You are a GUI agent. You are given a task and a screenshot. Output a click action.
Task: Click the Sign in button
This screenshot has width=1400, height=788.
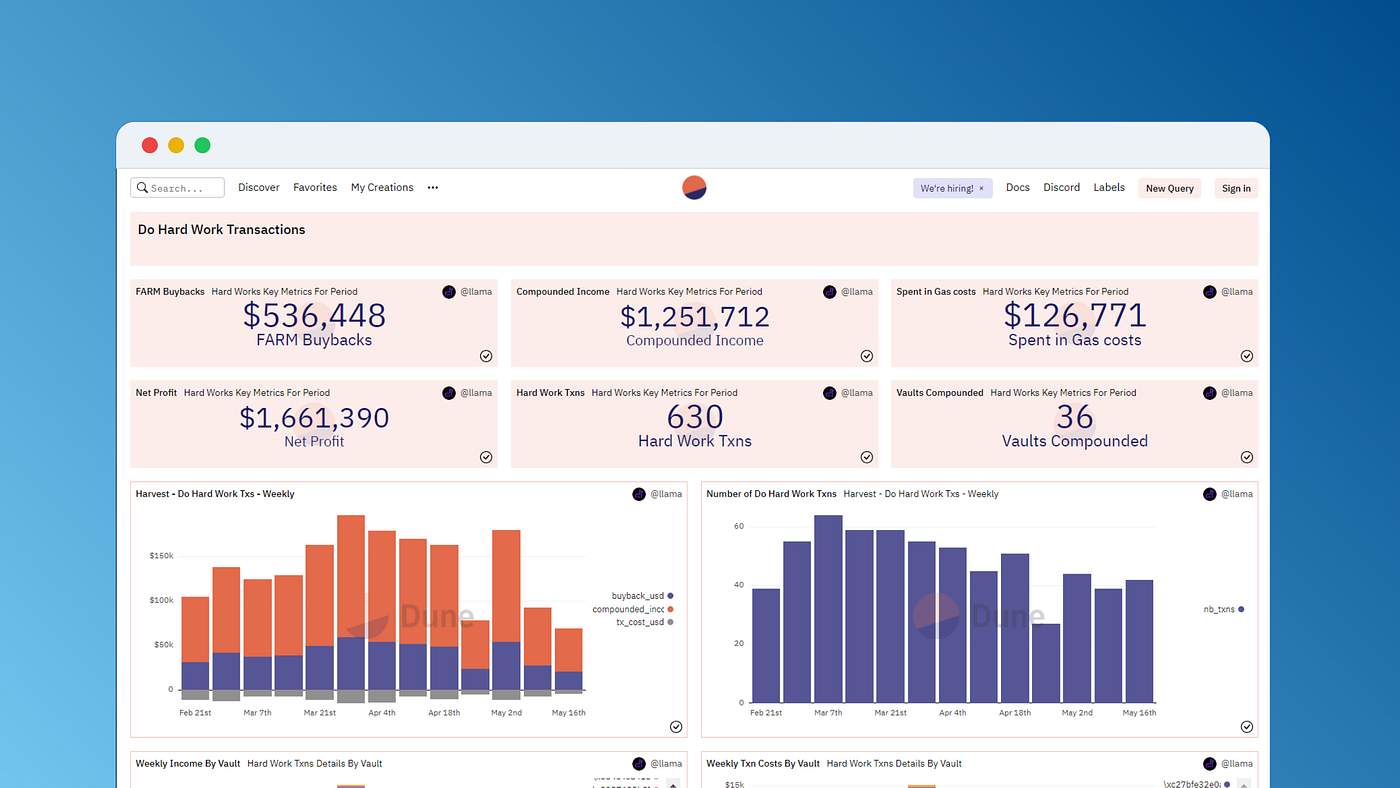click(1236, 188)
